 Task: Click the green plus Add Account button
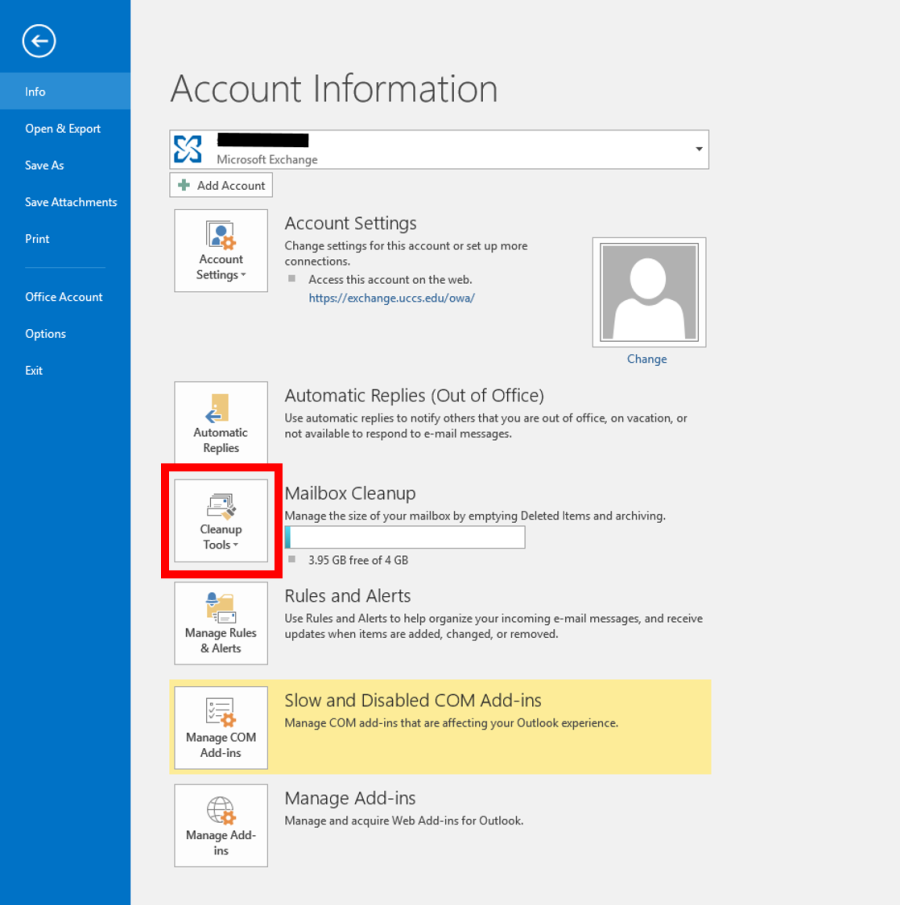click(x=221, y=185)
